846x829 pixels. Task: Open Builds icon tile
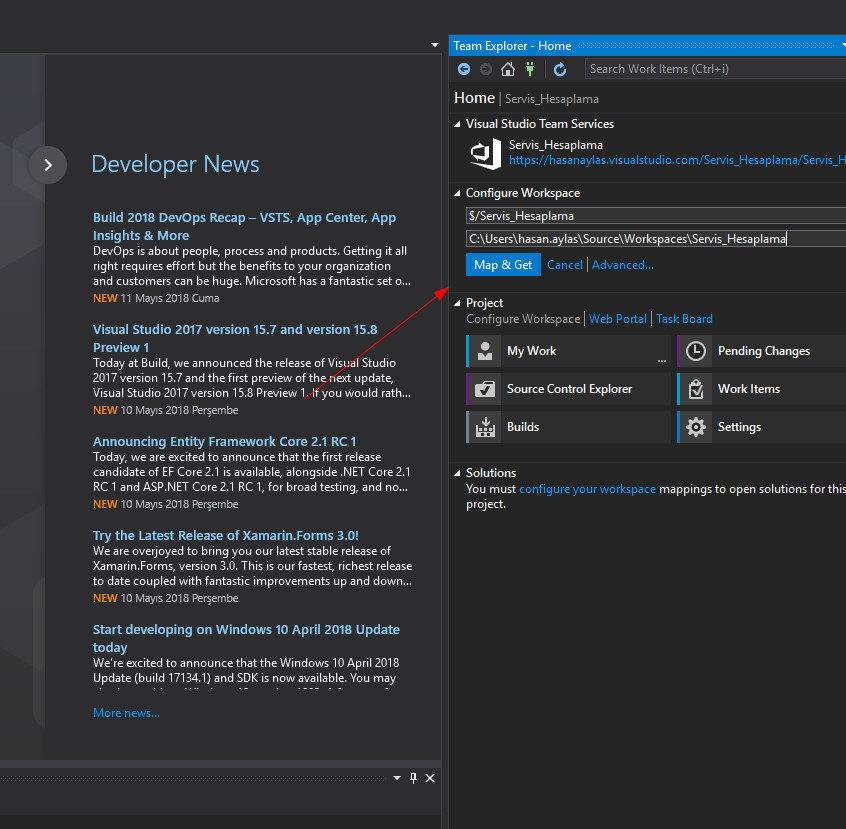pyautogui.click(x=485, y=427)
